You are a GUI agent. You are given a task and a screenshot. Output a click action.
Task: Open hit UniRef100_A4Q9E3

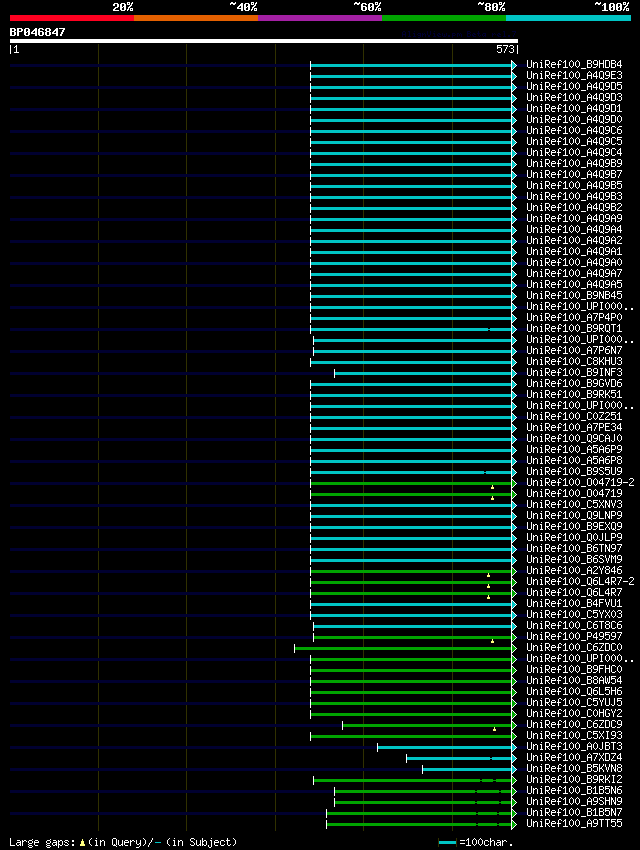(x=574, y=75)
